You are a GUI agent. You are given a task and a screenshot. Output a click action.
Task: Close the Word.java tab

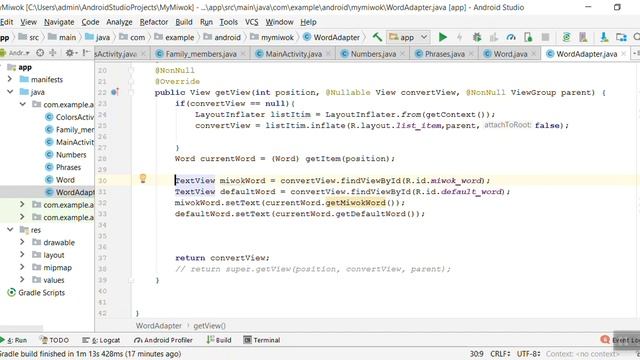pyautogui.click(x=533, y=54)
